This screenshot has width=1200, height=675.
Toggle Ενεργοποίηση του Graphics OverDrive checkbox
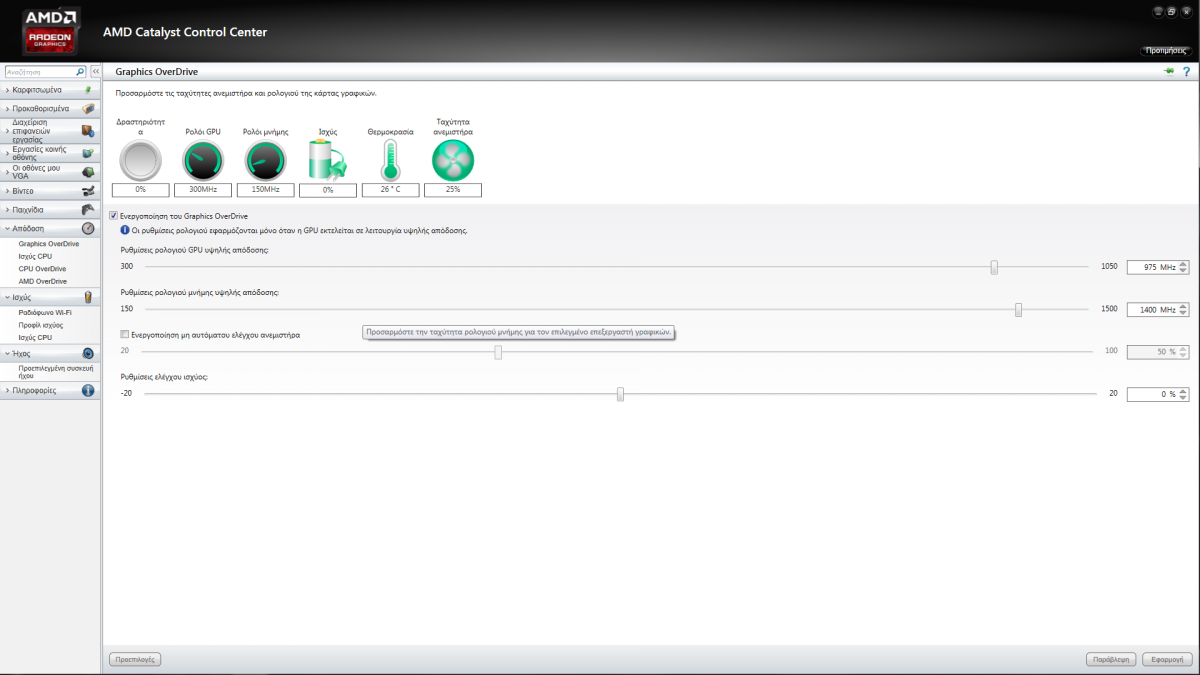(114, 216)
